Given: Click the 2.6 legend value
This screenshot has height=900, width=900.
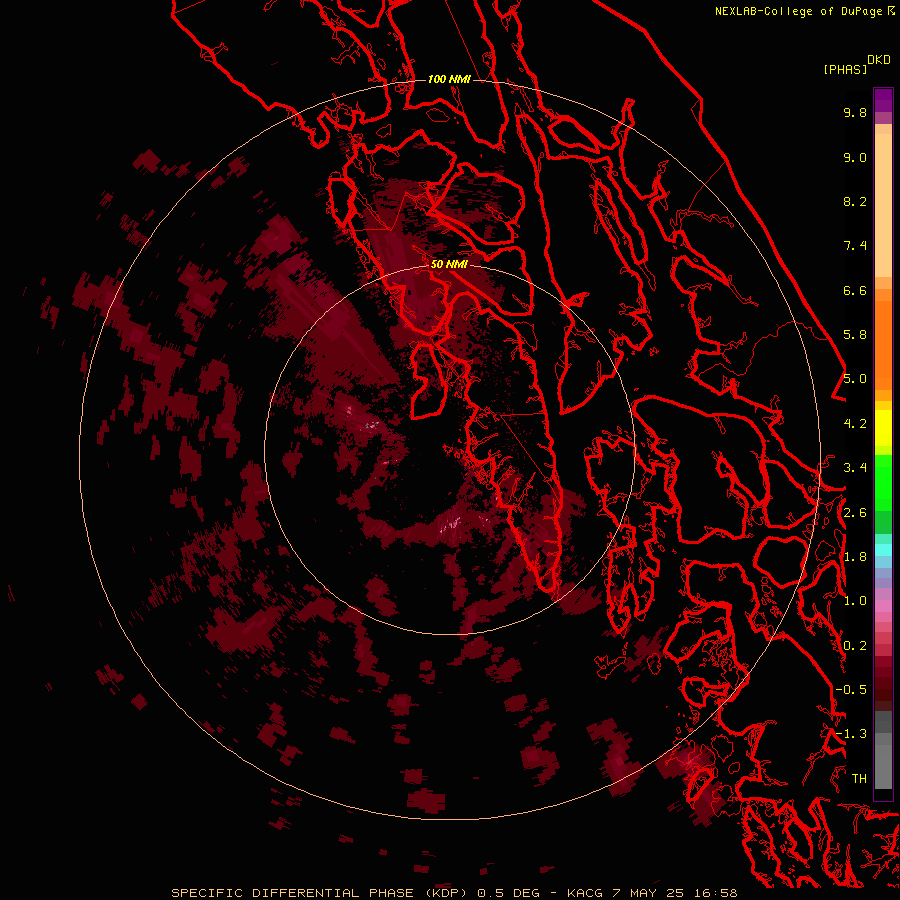Looking at the screenshot, I should click(x=855, y=513).
